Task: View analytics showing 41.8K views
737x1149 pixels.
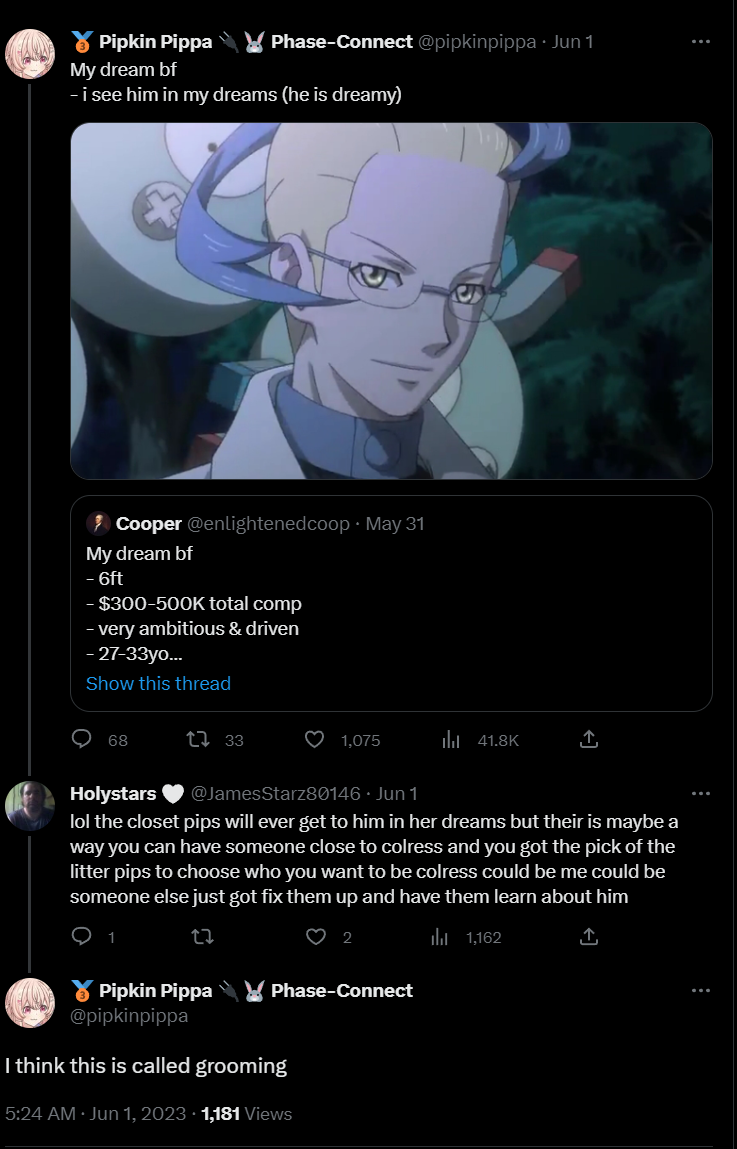Action: point(451,739)
